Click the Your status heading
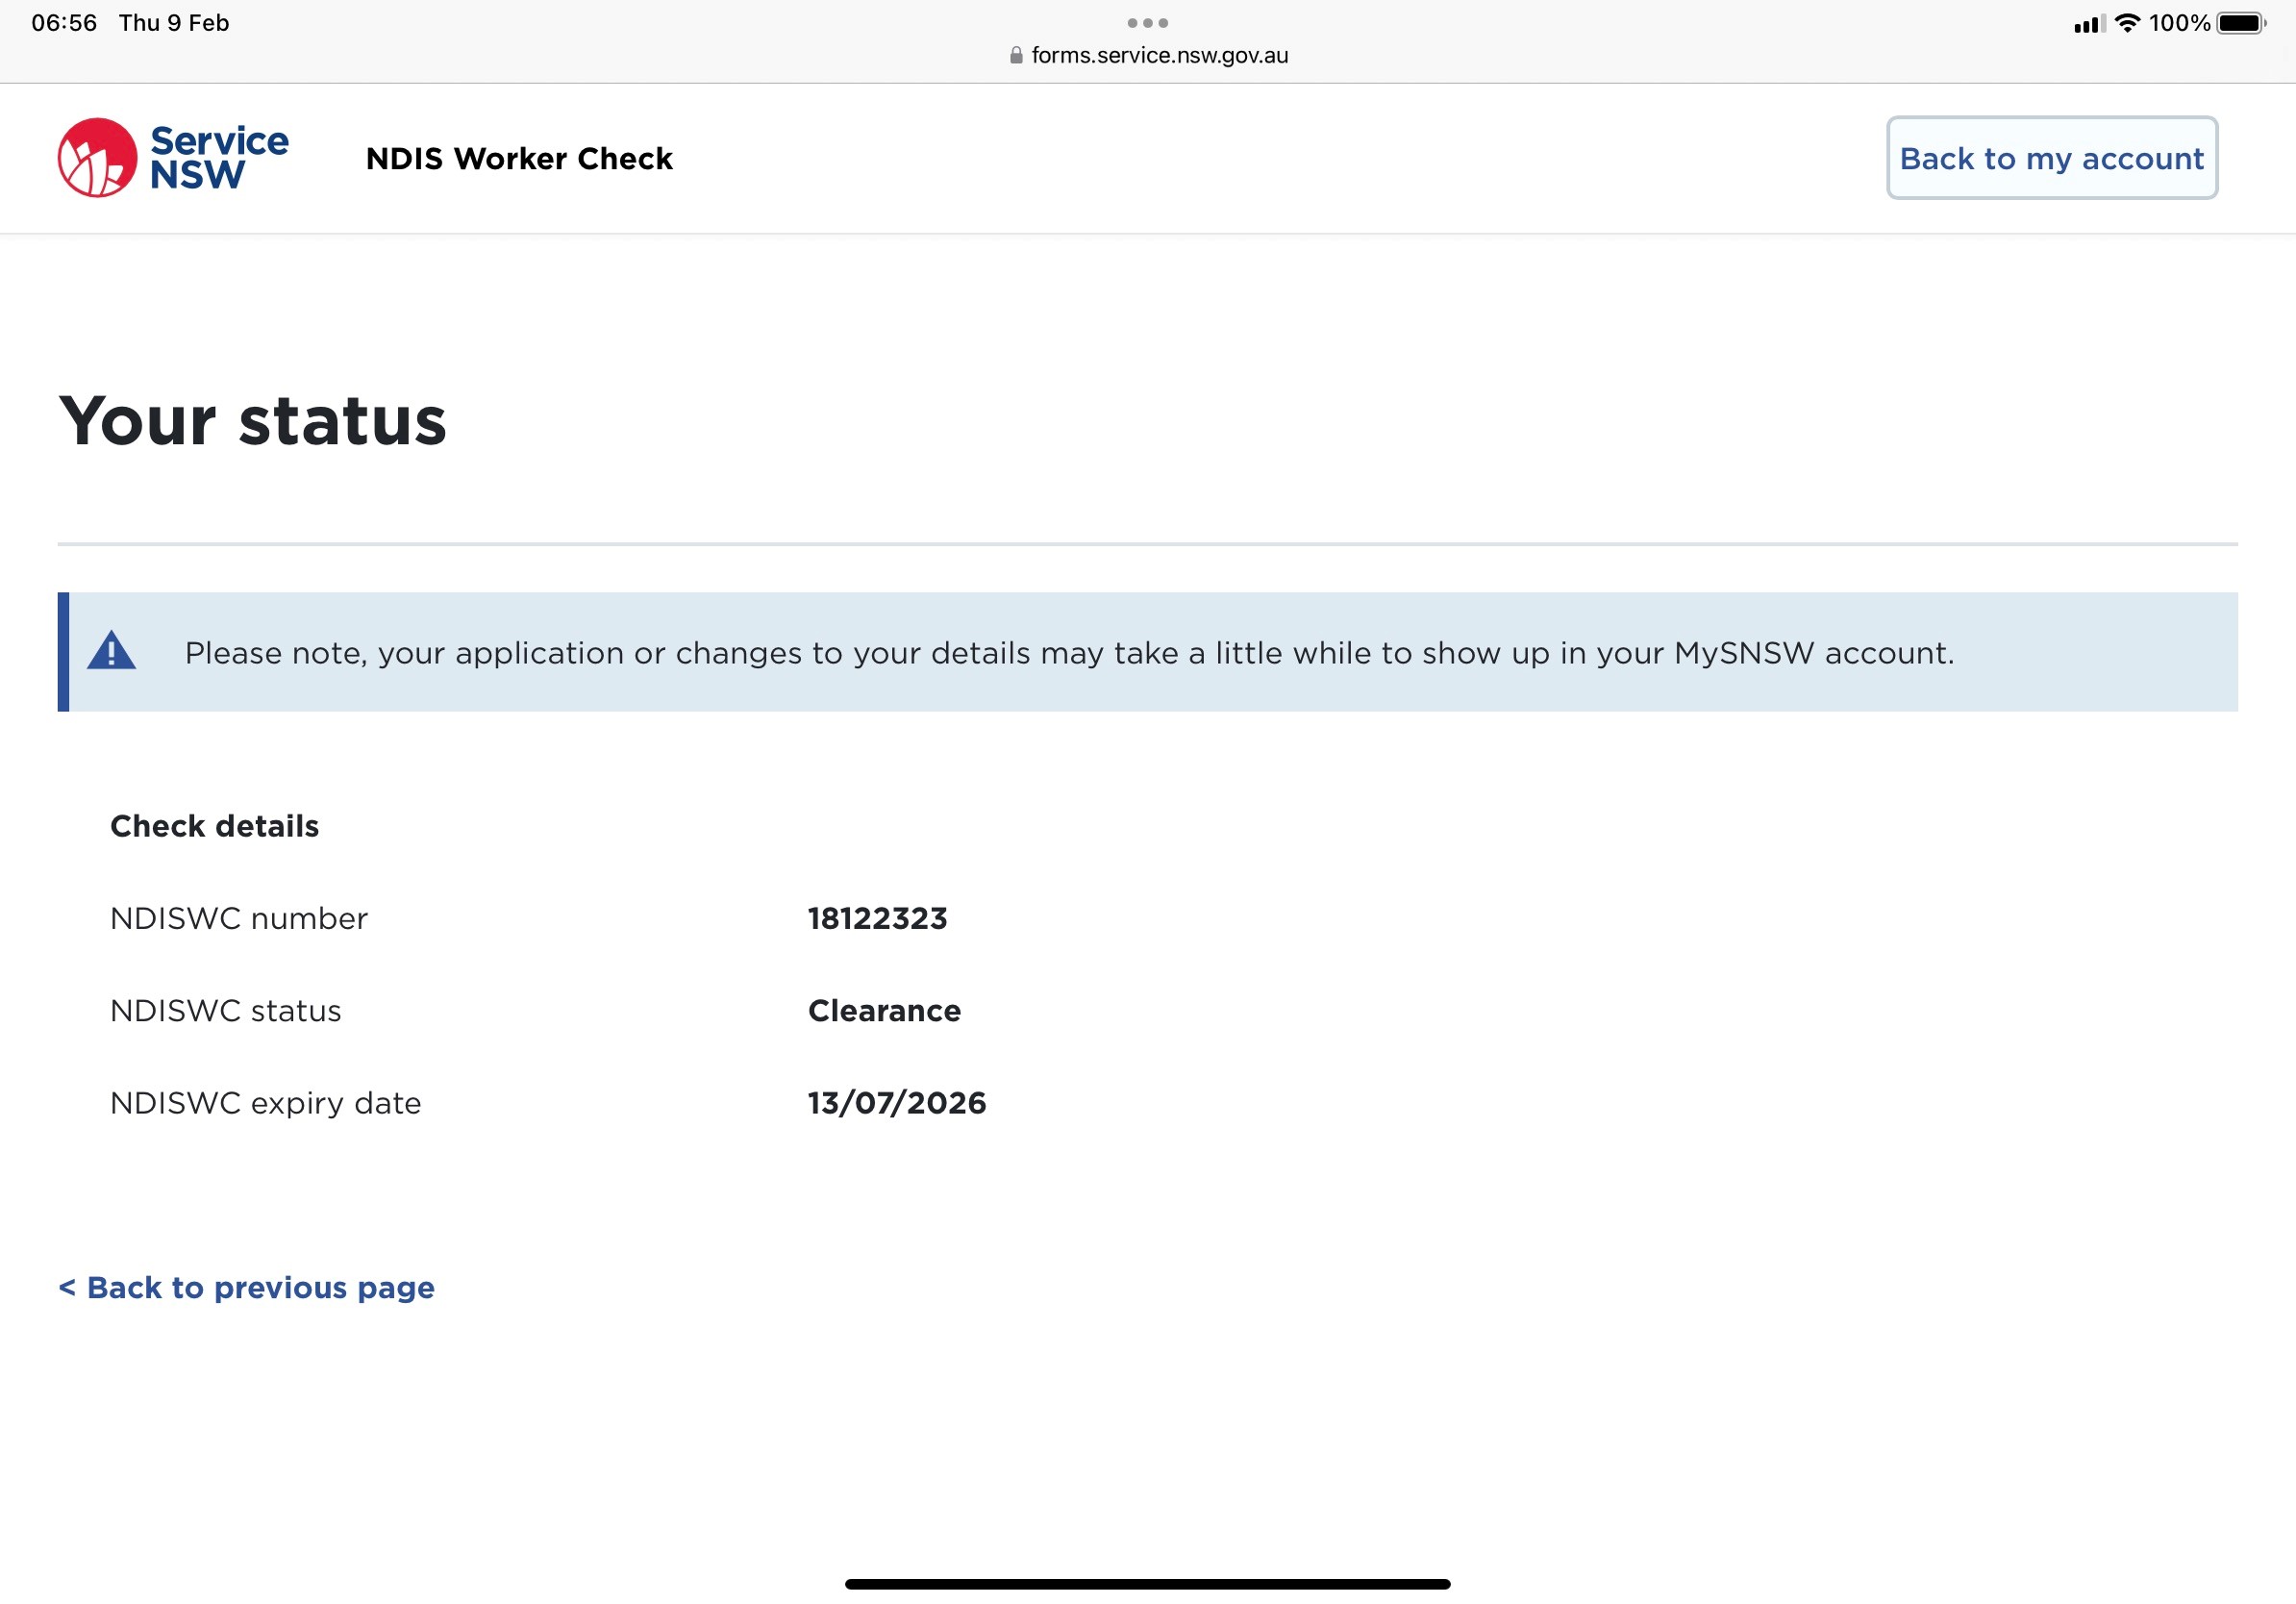Image resolution: width=2296 pixels, height=1604 pixels. click(252, 420)
